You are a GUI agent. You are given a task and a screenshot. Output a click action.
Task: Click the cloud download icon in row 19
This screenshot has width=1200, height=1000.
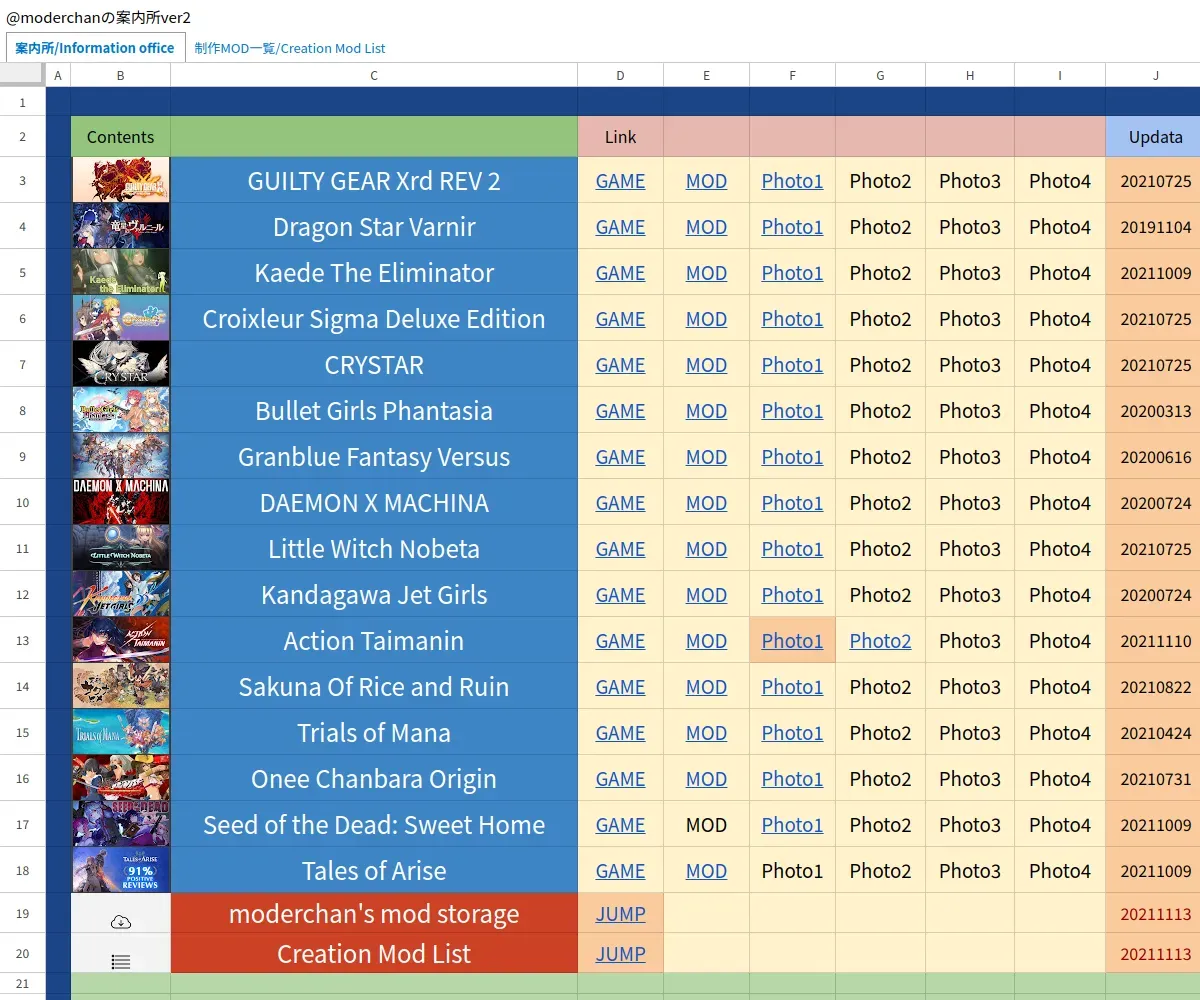tap(121, 922)
